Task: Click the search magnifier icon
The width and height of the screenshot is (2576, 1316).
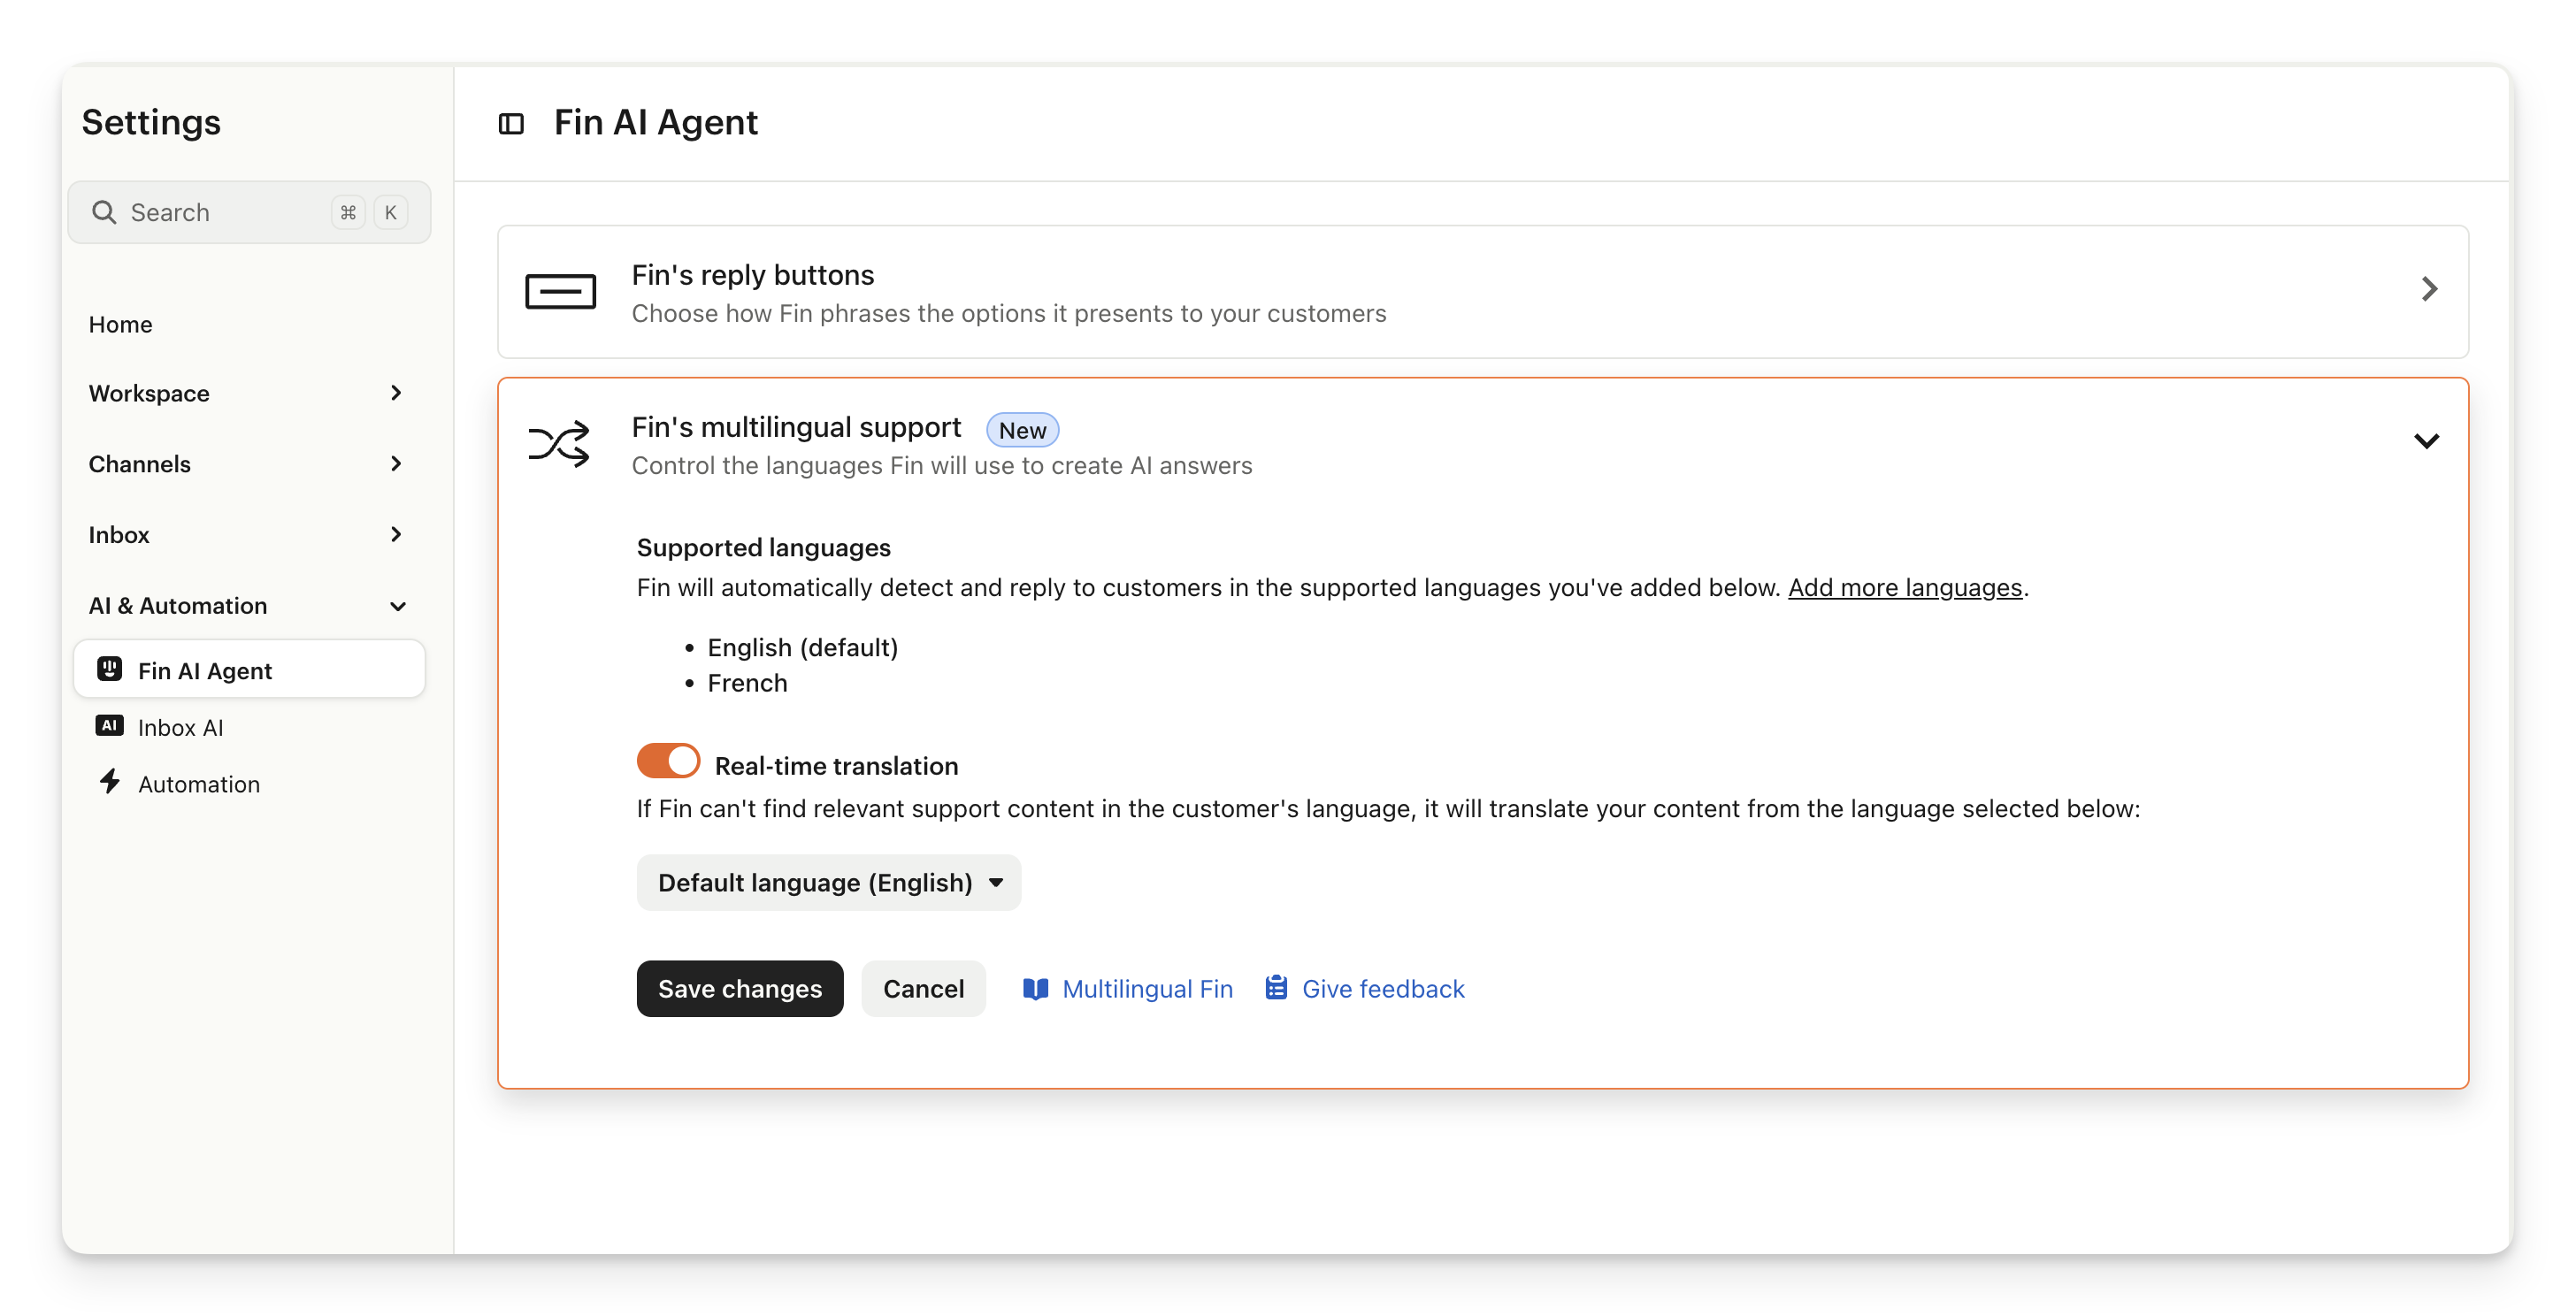Action: (104, 212)
